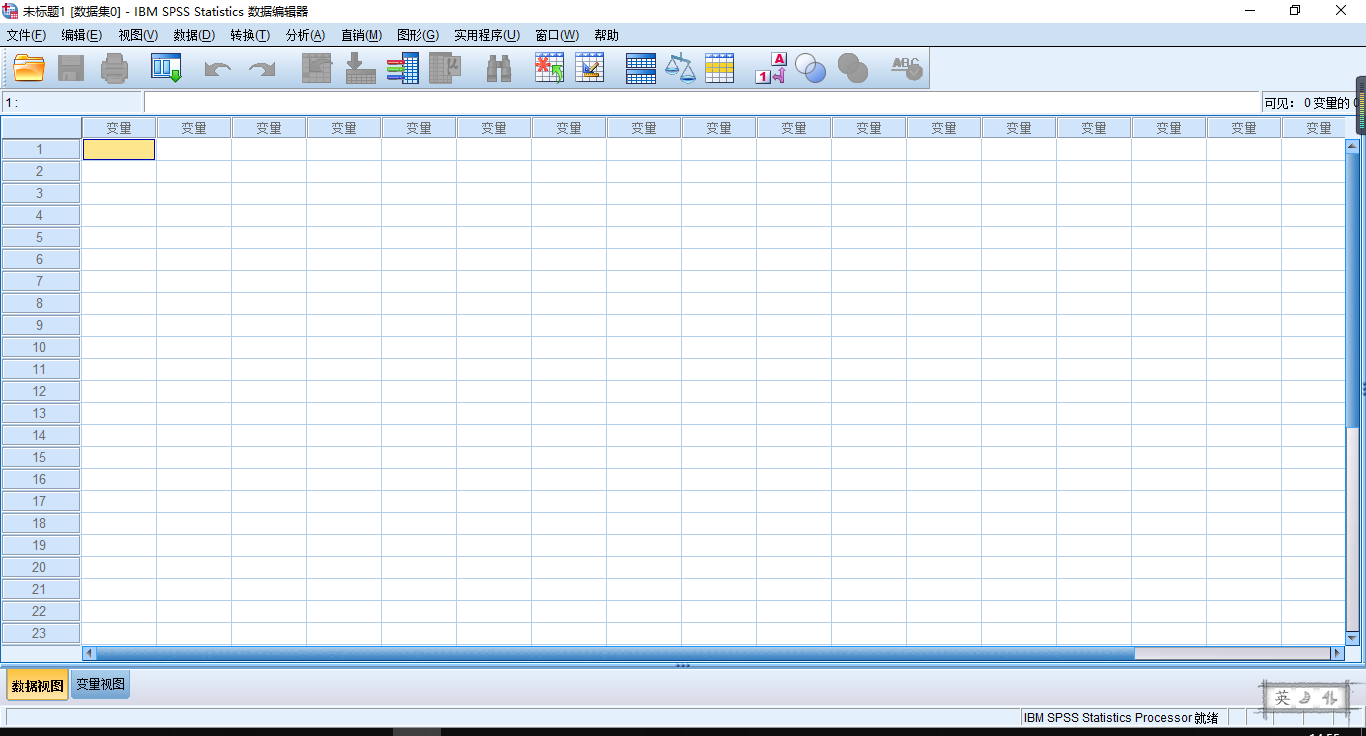Toggle value labels display
The width and height of the screenshot is (1366, 736).
[770, 67]
